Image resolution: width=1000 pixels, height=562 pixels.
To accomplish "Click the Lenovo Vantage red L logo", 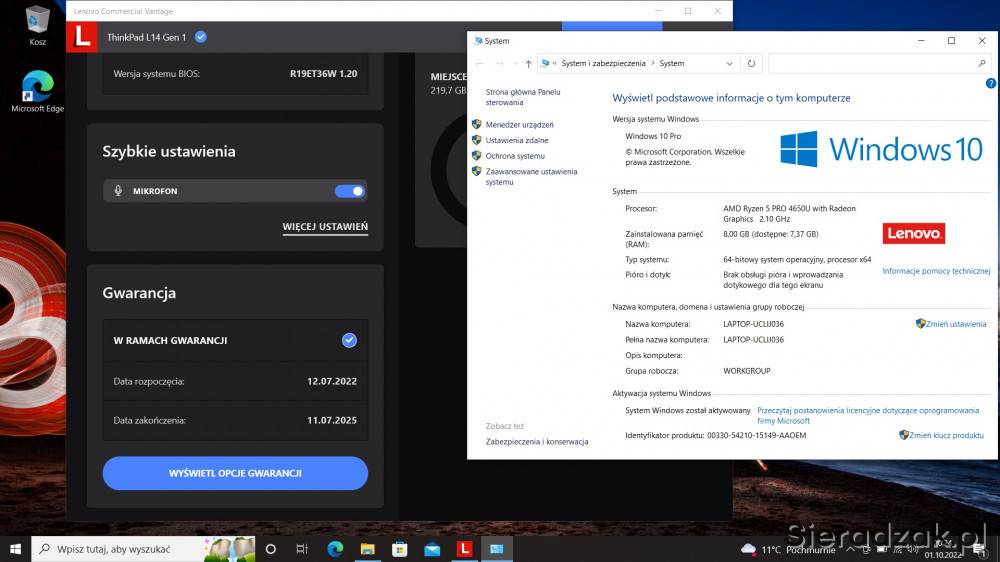I will click(83, 37).
